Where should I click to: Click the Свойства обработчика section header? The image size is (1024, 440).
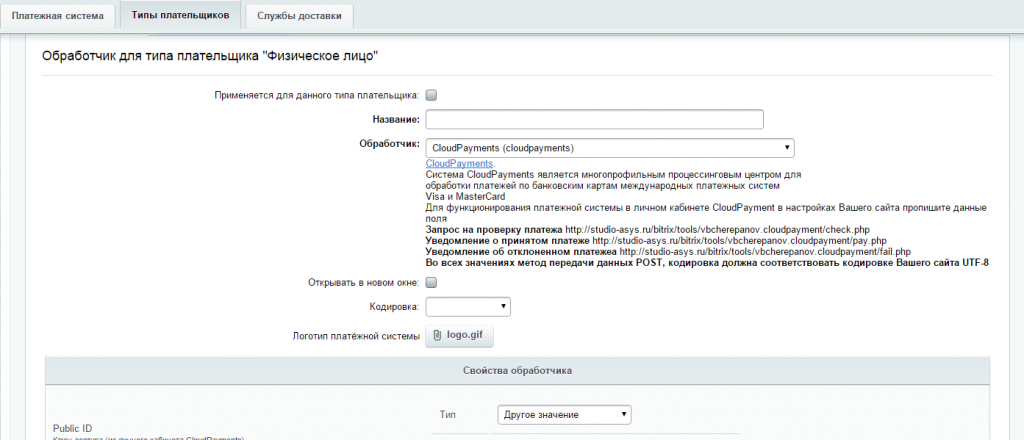[517, 370]
